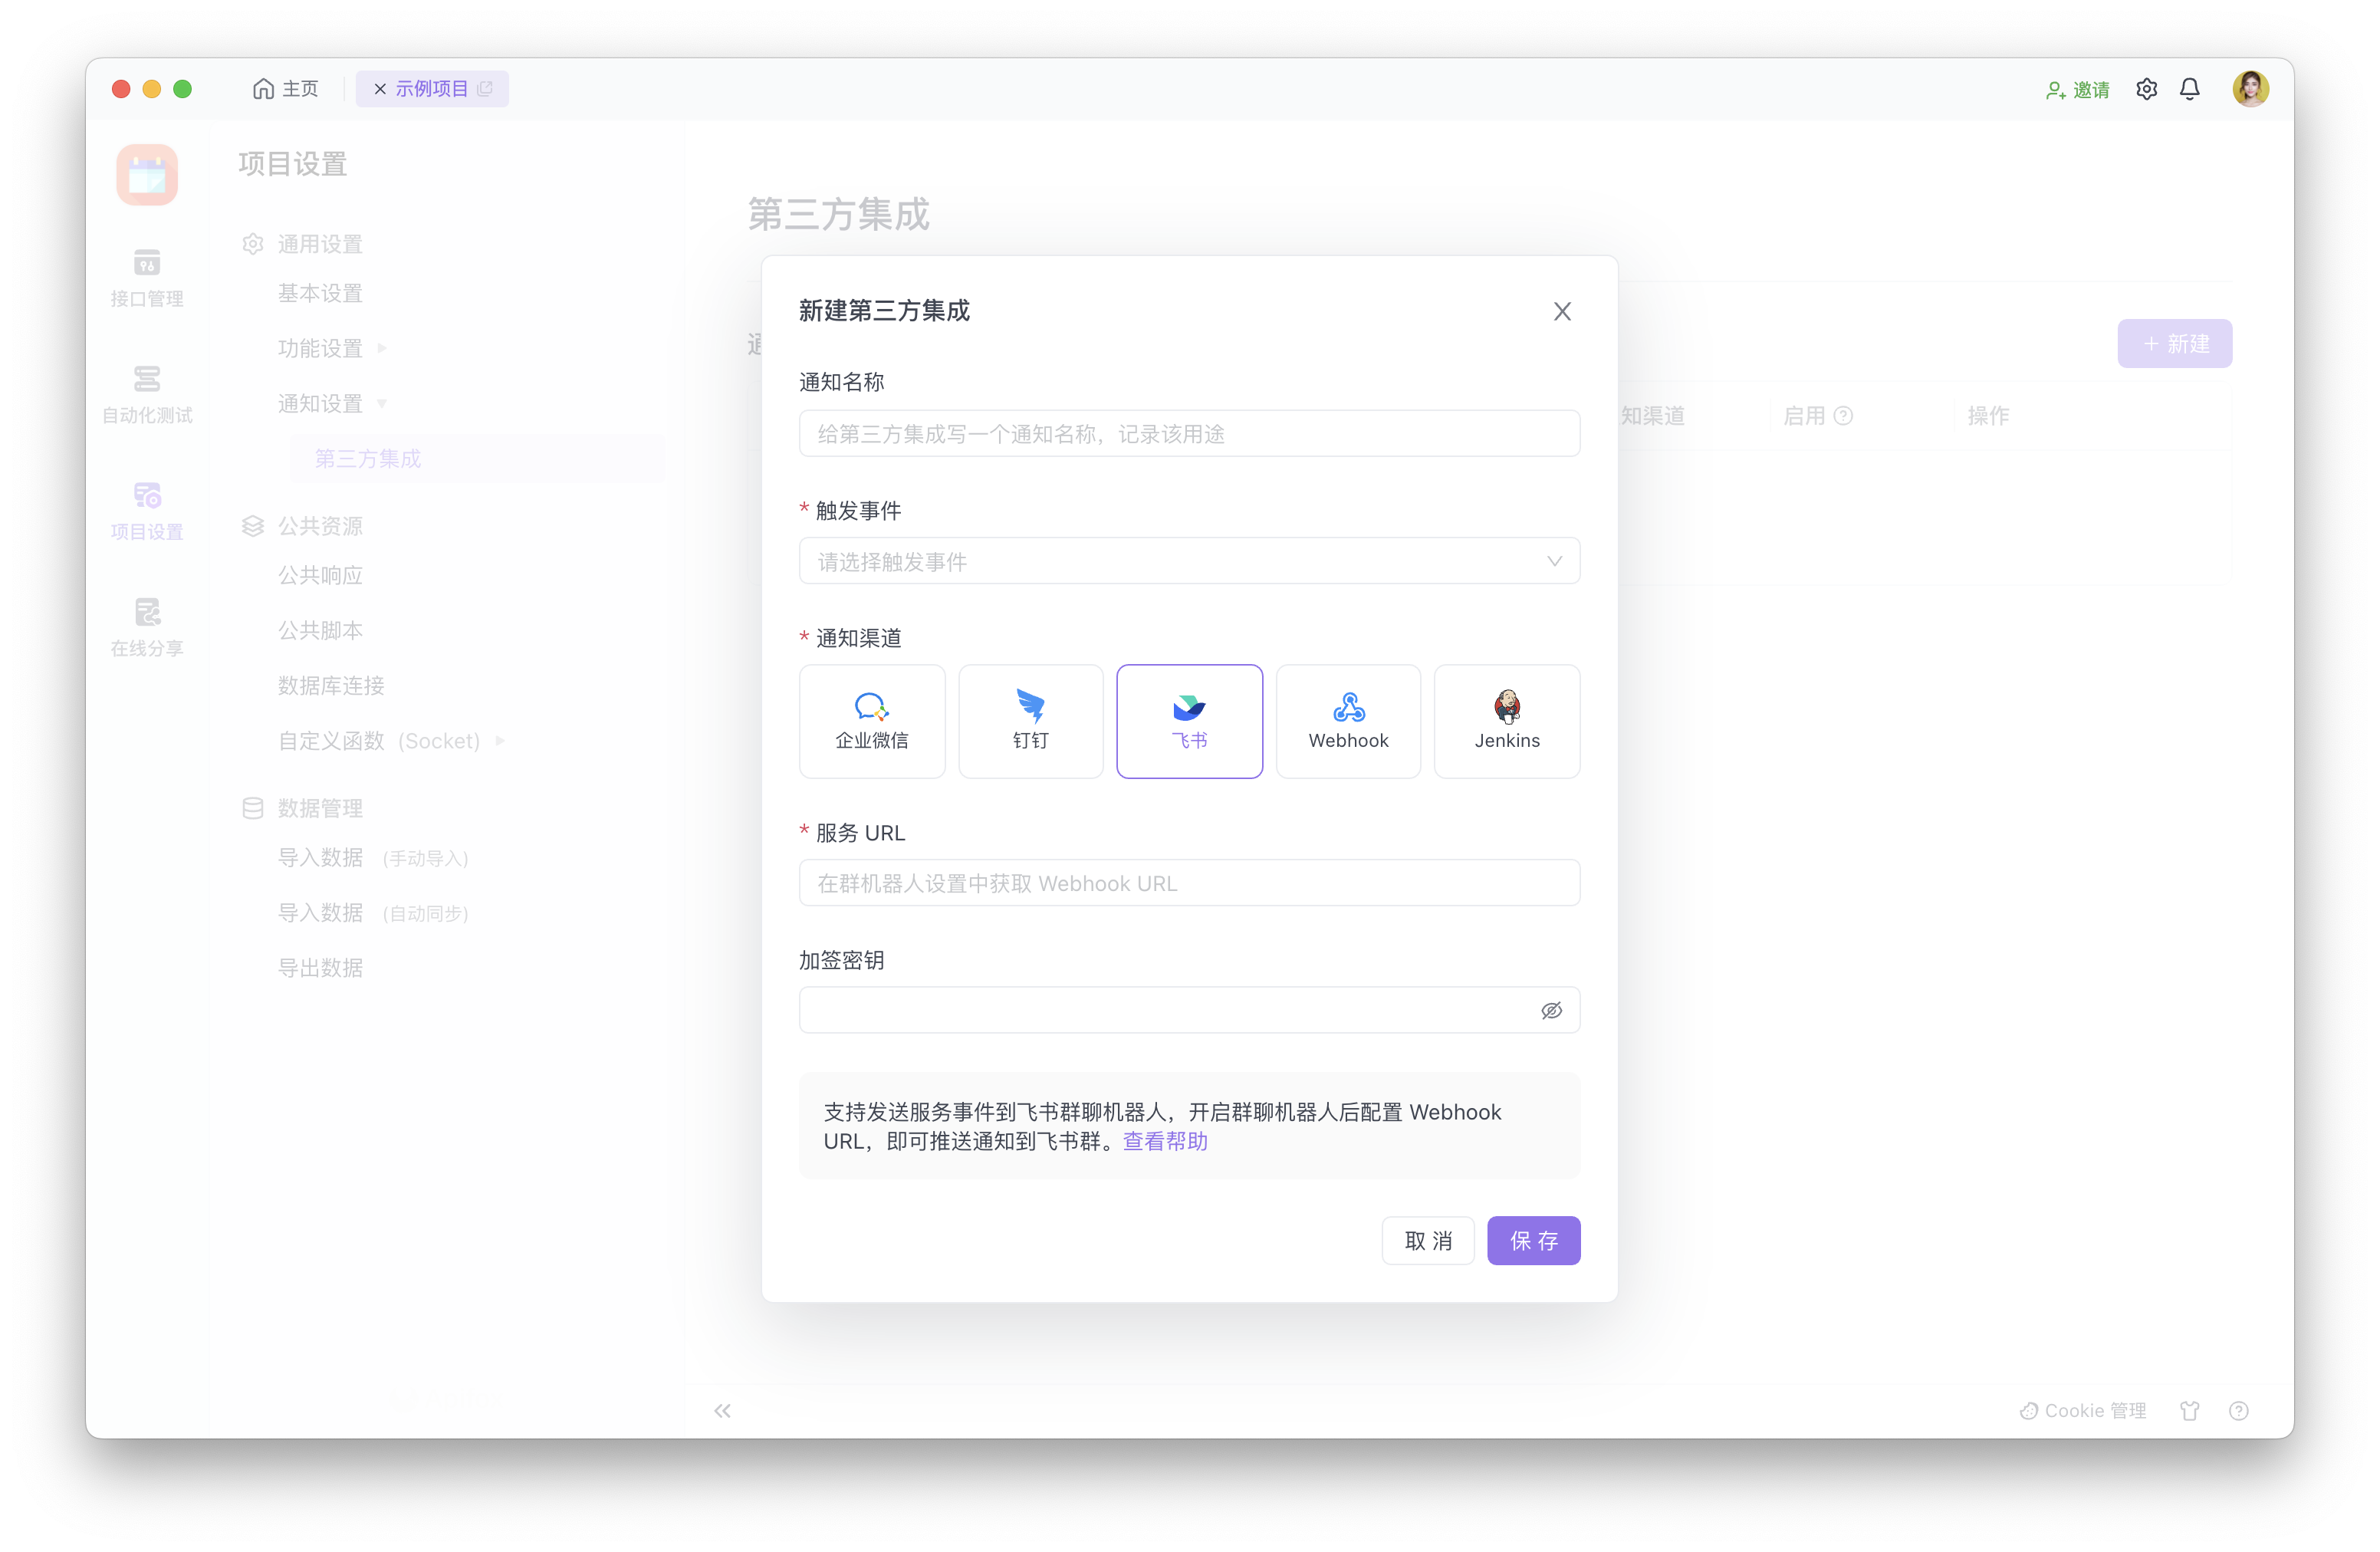Close the 新建第三方集成 dialog
Image resolution: width=2380 pixels, height=1552 pixels.
point(1562,311)
